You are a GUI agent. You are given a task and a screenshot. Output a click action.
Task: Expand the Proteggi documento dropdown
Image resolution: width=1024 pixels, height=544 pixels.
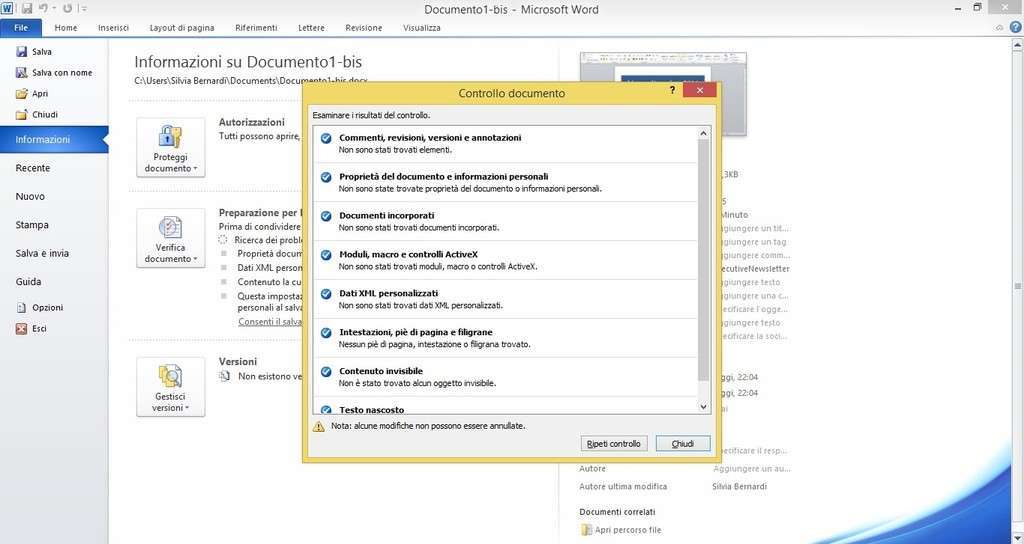pyautogui.click(x=170, y=148)
